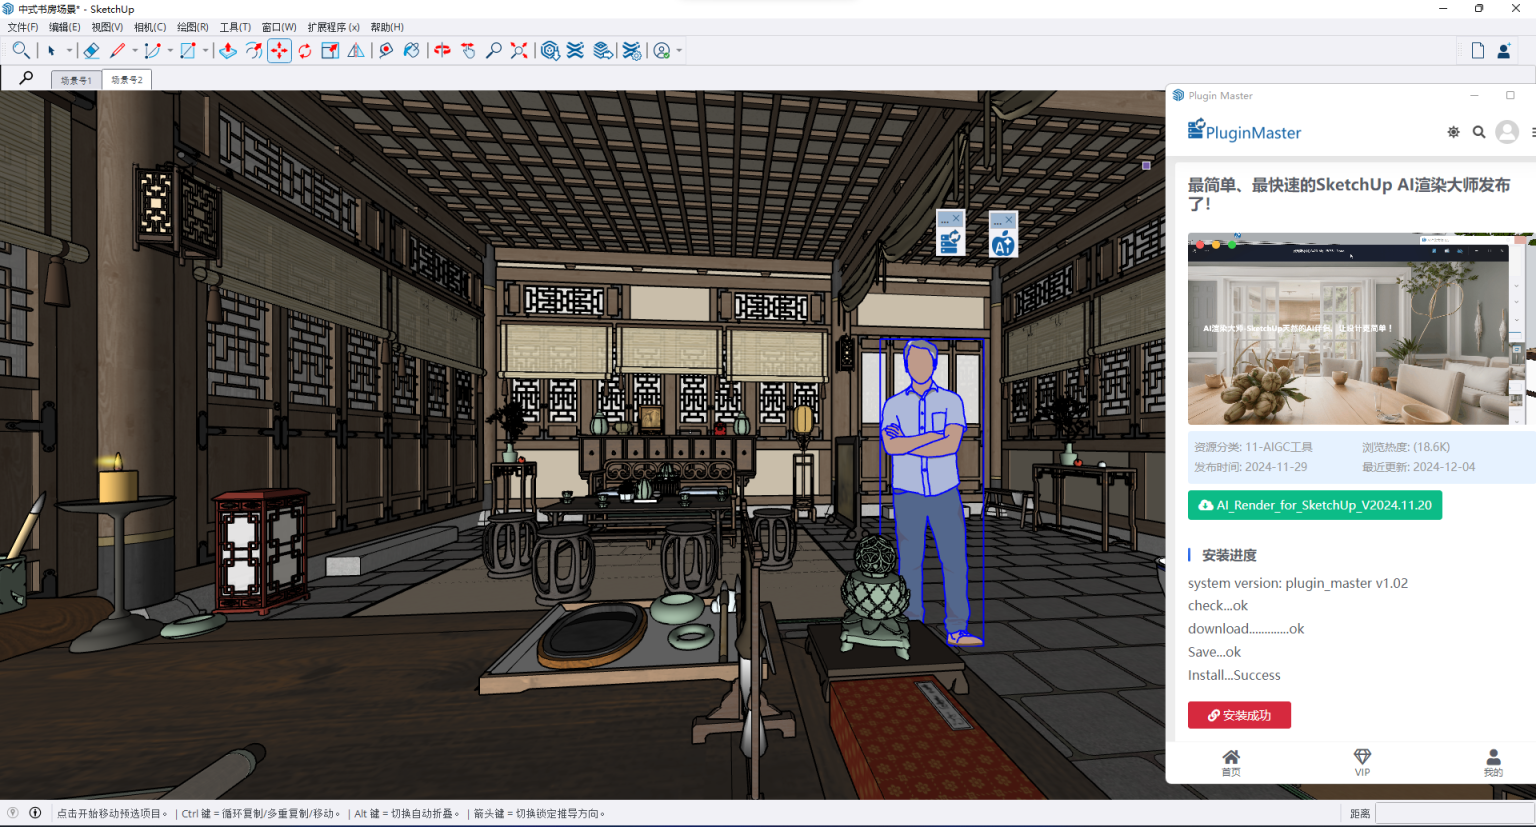Switch to the 场景号2 scene tab
1536x827 pixels.
point(126,78)
